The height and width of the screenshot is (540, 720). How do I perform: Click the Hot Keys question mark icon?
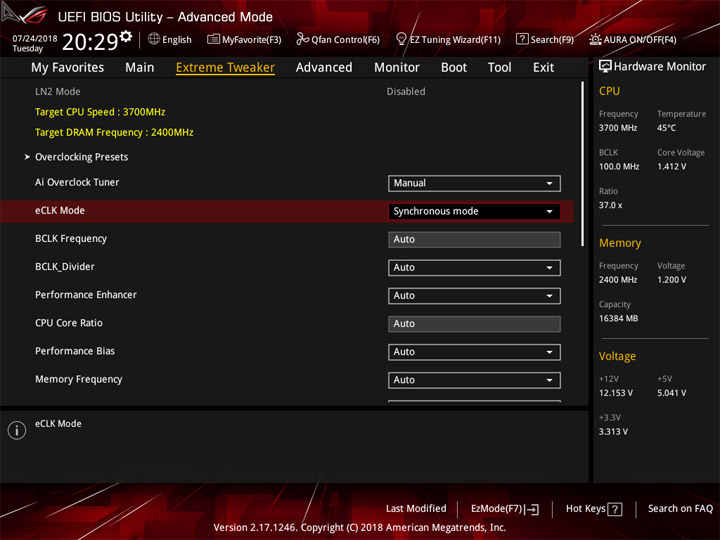[x=615, y=509]
